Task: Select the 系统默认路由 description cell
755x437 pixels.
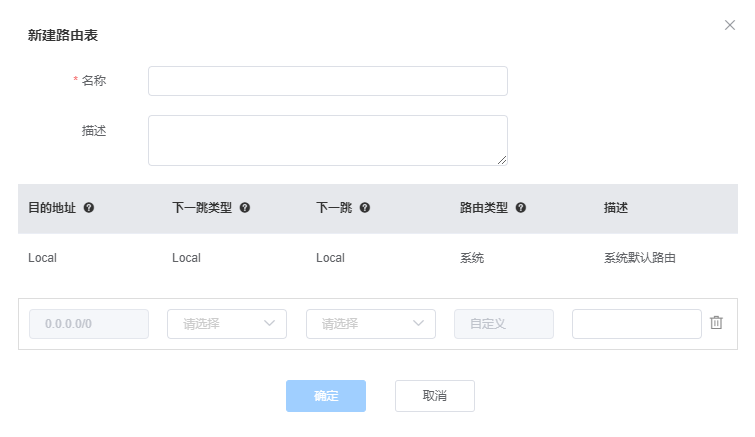Action: [640, 258]
